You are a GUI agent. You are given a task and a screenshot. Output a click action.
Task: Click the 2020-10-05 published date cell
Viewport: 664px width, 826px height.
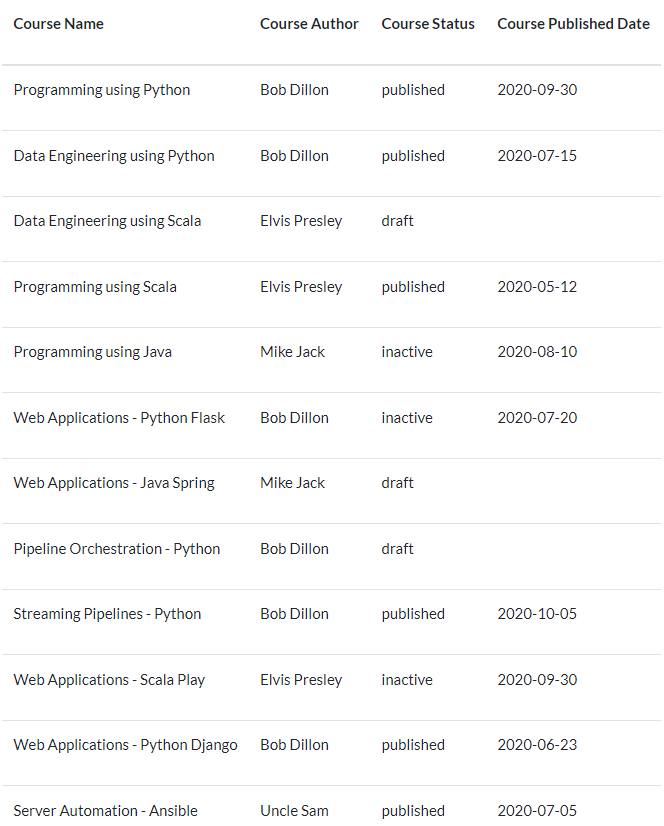pos(537,614)
